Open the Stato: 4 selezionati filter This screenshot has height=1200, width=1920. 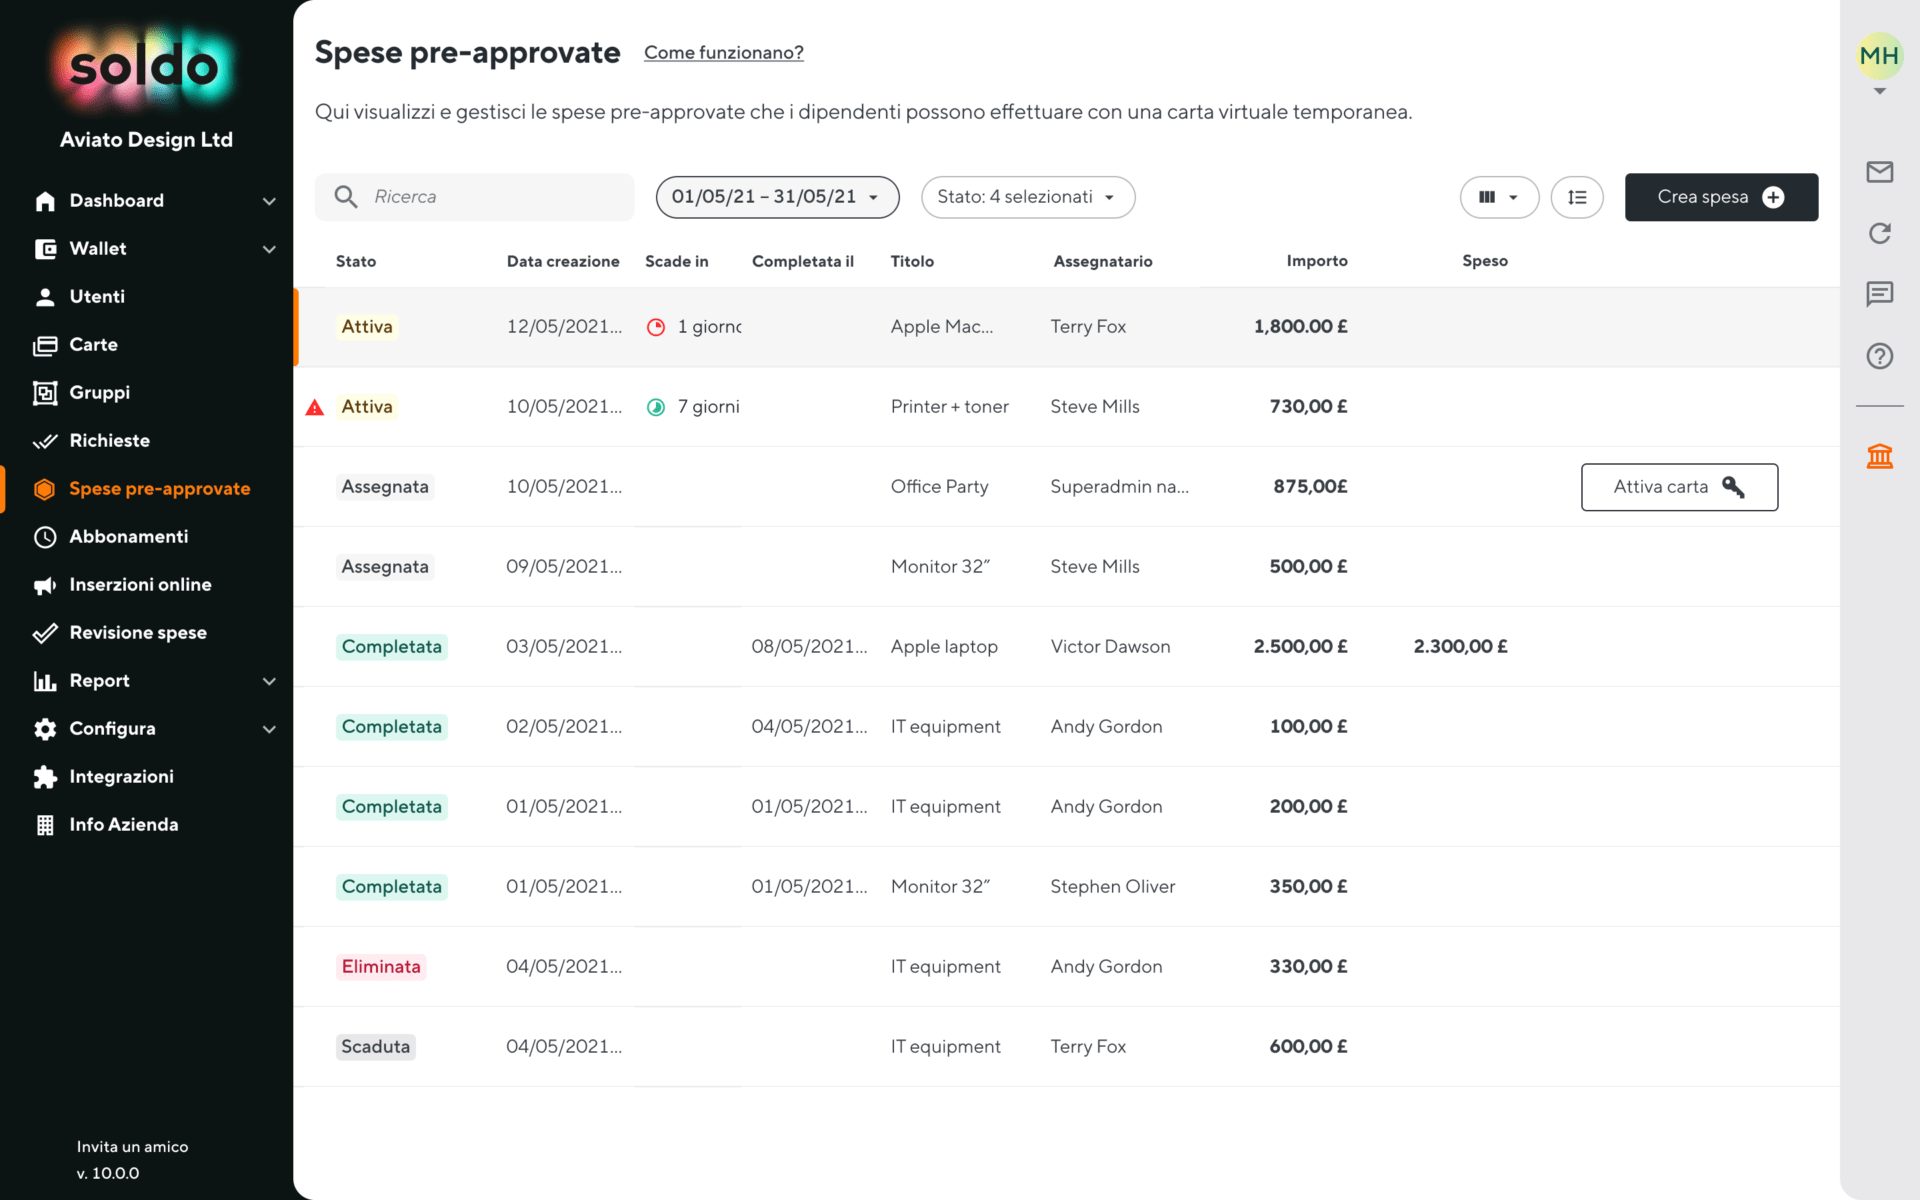click(x=1028, y=197)
